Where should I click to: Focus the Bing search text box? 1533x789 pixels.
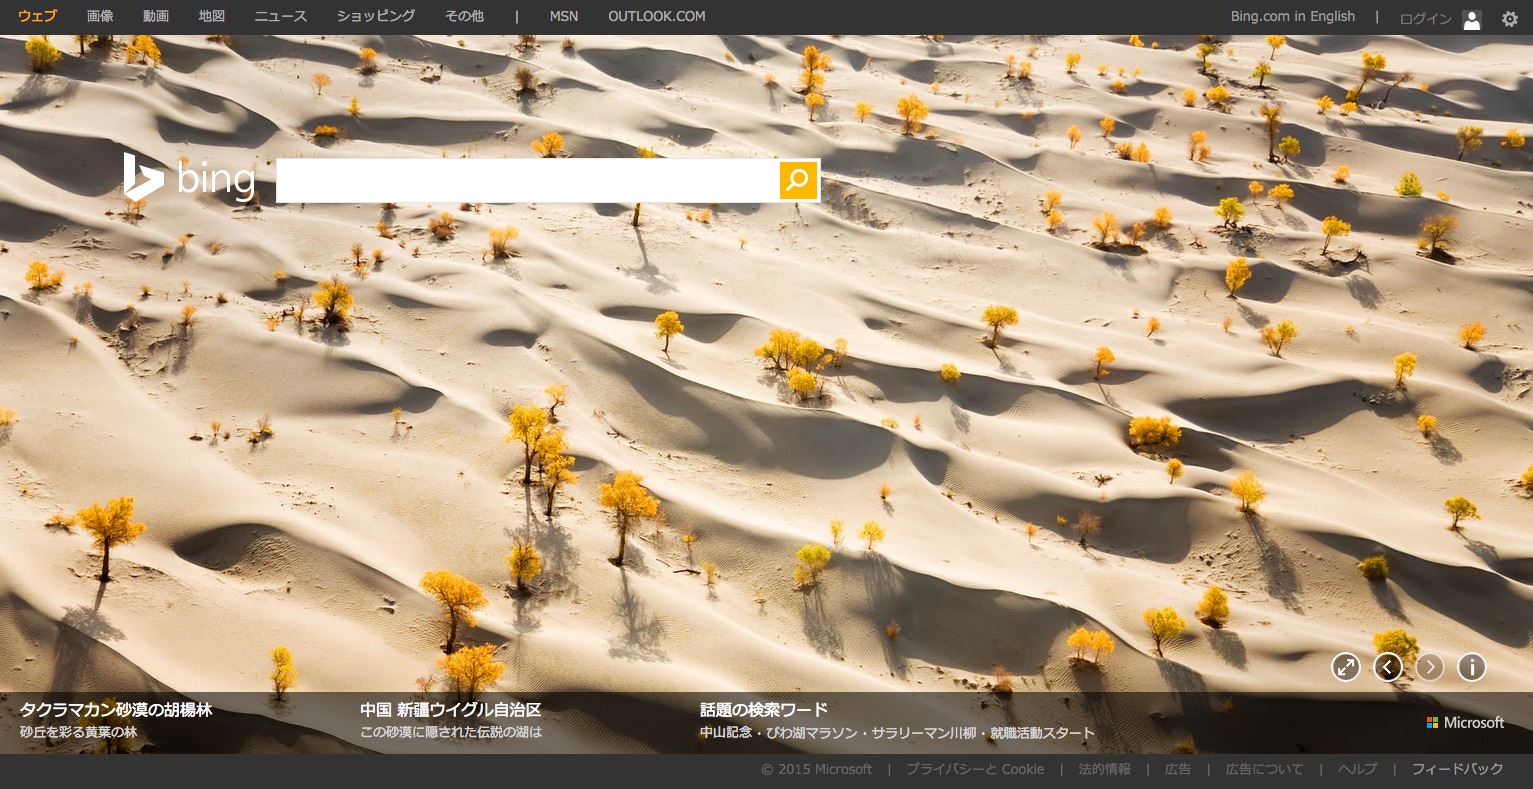527,180
